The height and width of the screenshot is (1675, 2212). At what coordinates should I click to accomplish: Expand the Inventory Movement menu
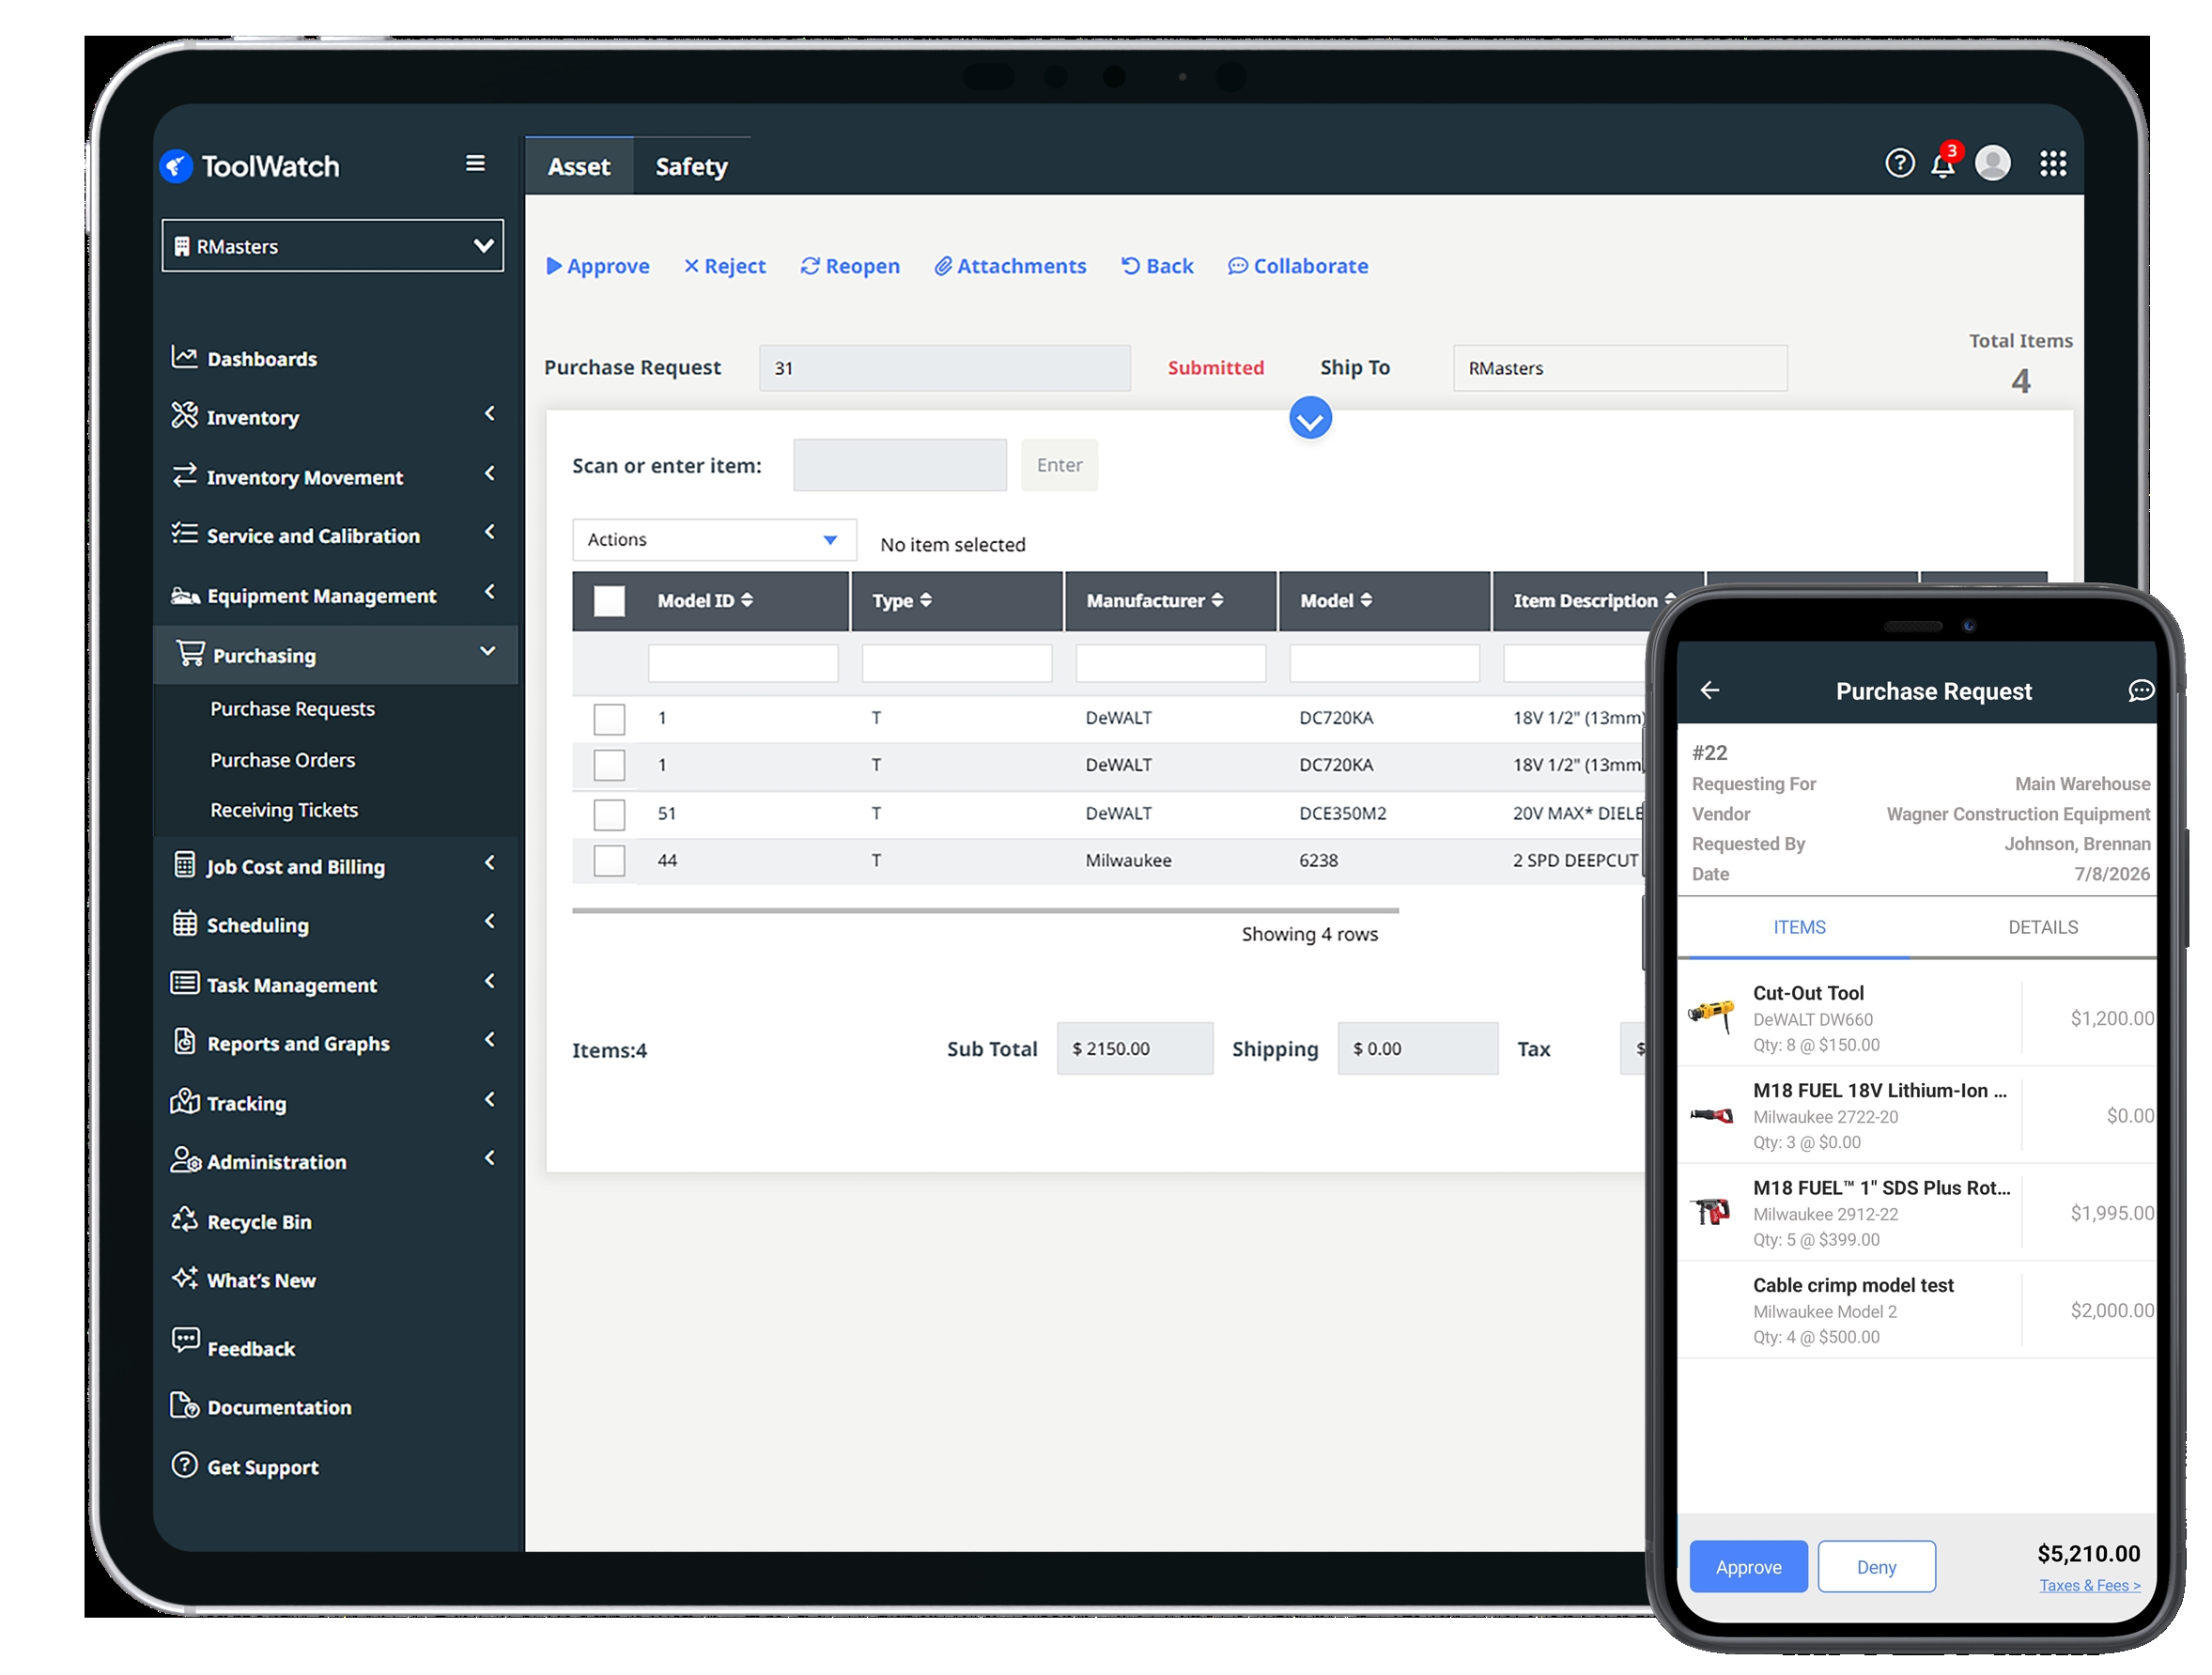coord(490,474)
